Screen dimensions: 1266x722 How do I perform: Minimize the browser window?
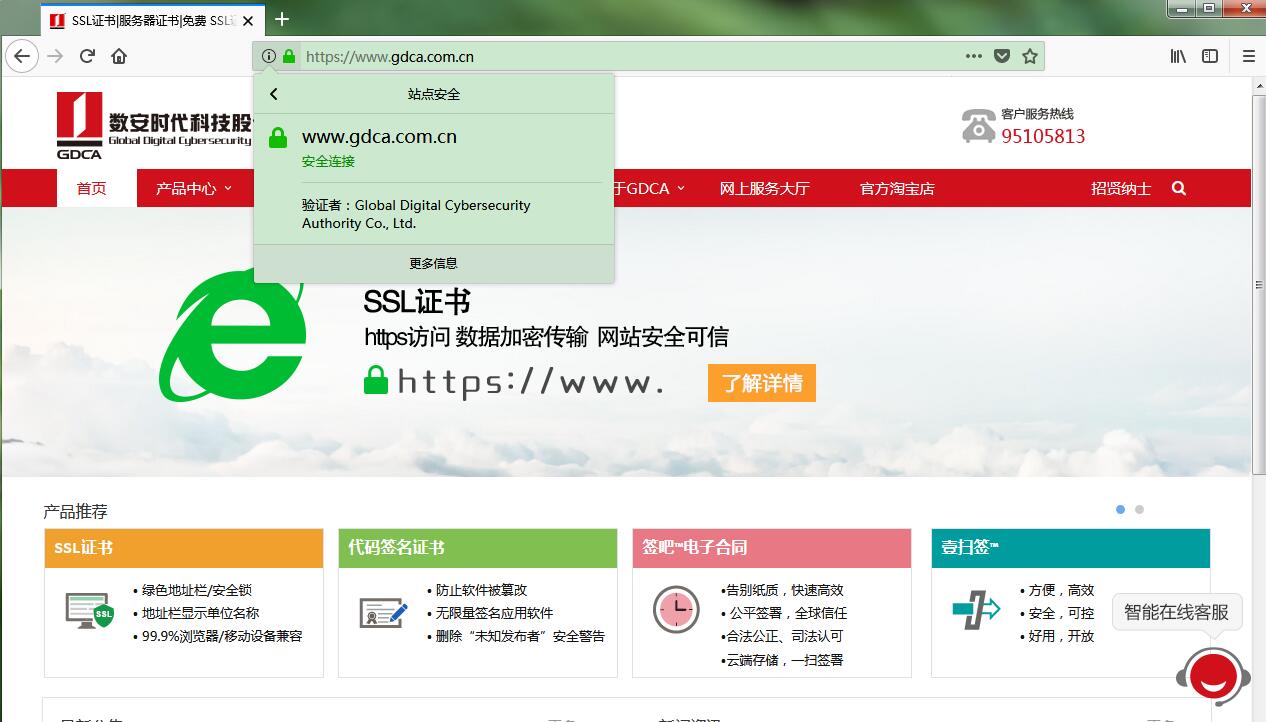(x=1181, y=8)
